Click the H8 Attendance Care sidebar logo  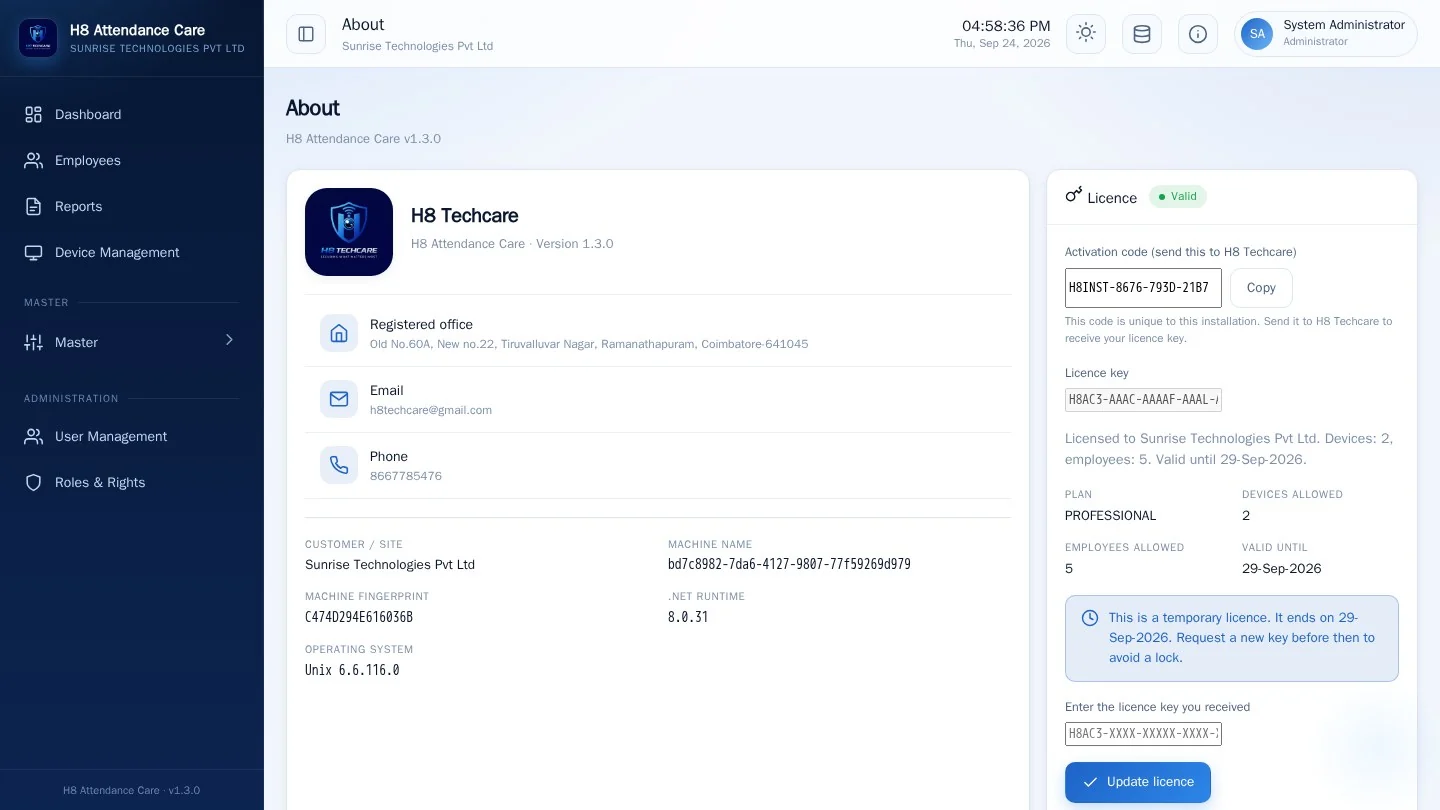38,38
